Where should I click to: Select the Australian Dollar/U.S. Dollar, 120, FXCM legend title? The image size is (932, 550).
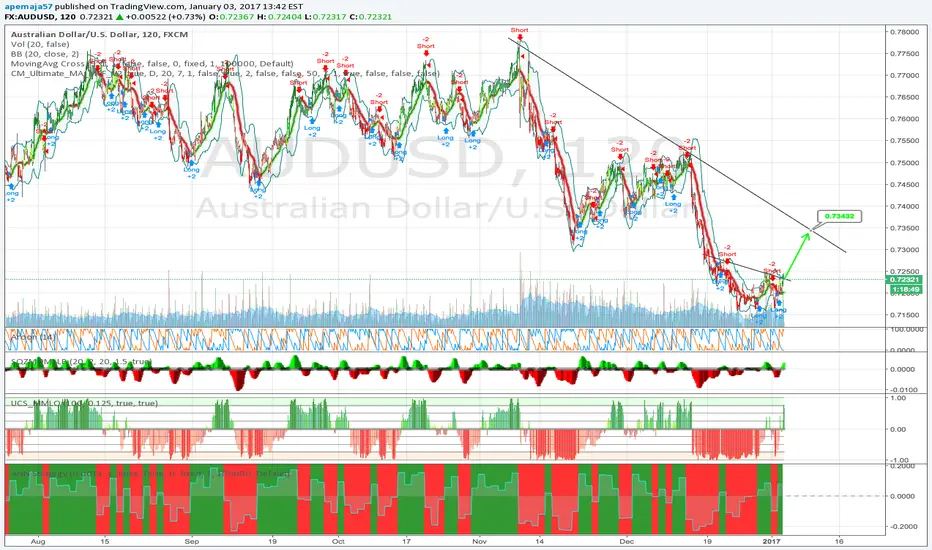[99, 34]
